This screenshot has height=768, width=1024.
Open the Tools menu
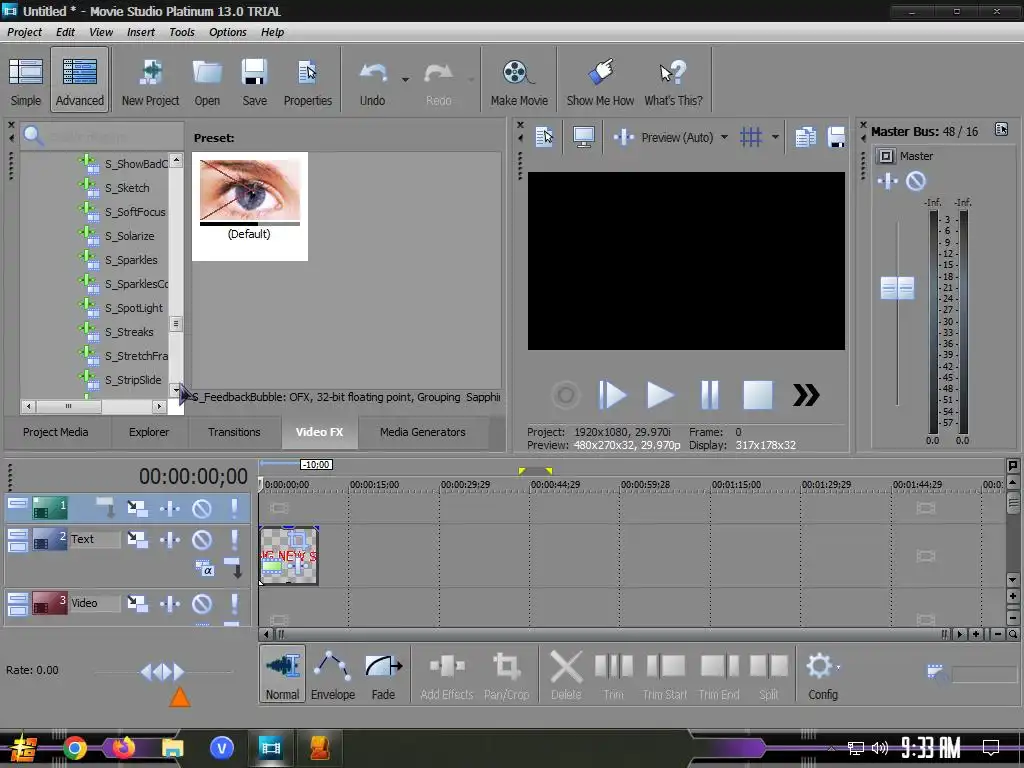click(x=182, y=32)
